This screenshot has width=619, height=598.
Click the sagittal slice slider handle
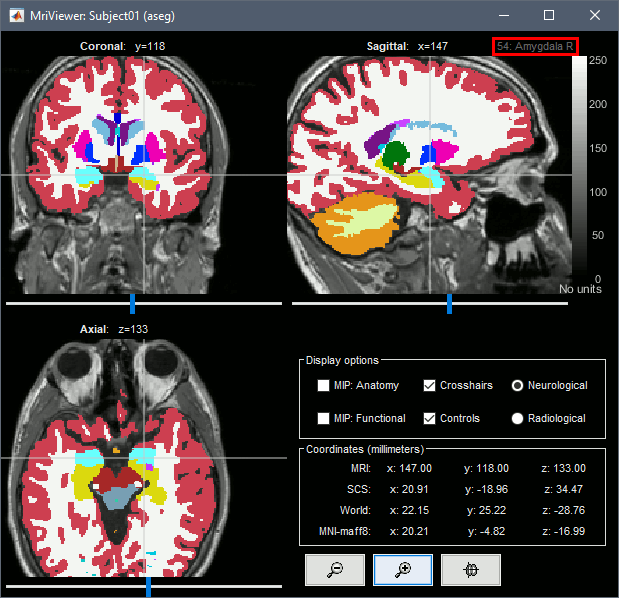point(449,301)
